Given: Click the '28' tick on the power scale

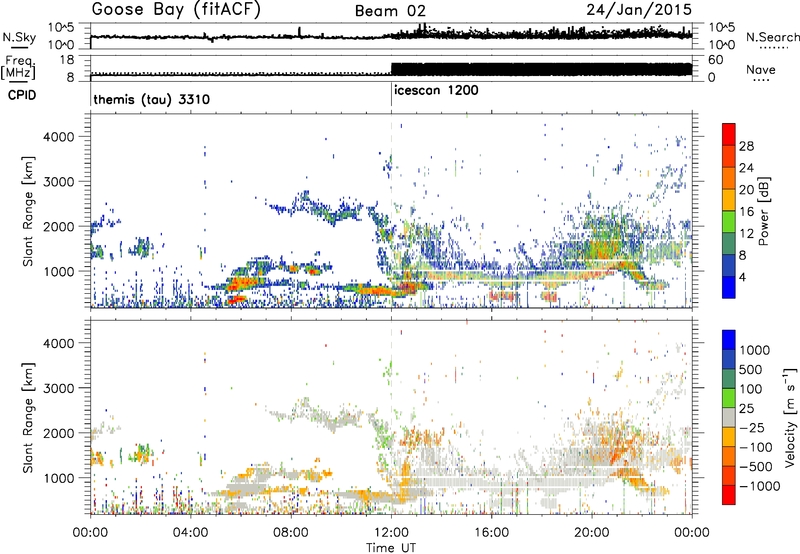Looking at the screenshot, I should 746,146.
